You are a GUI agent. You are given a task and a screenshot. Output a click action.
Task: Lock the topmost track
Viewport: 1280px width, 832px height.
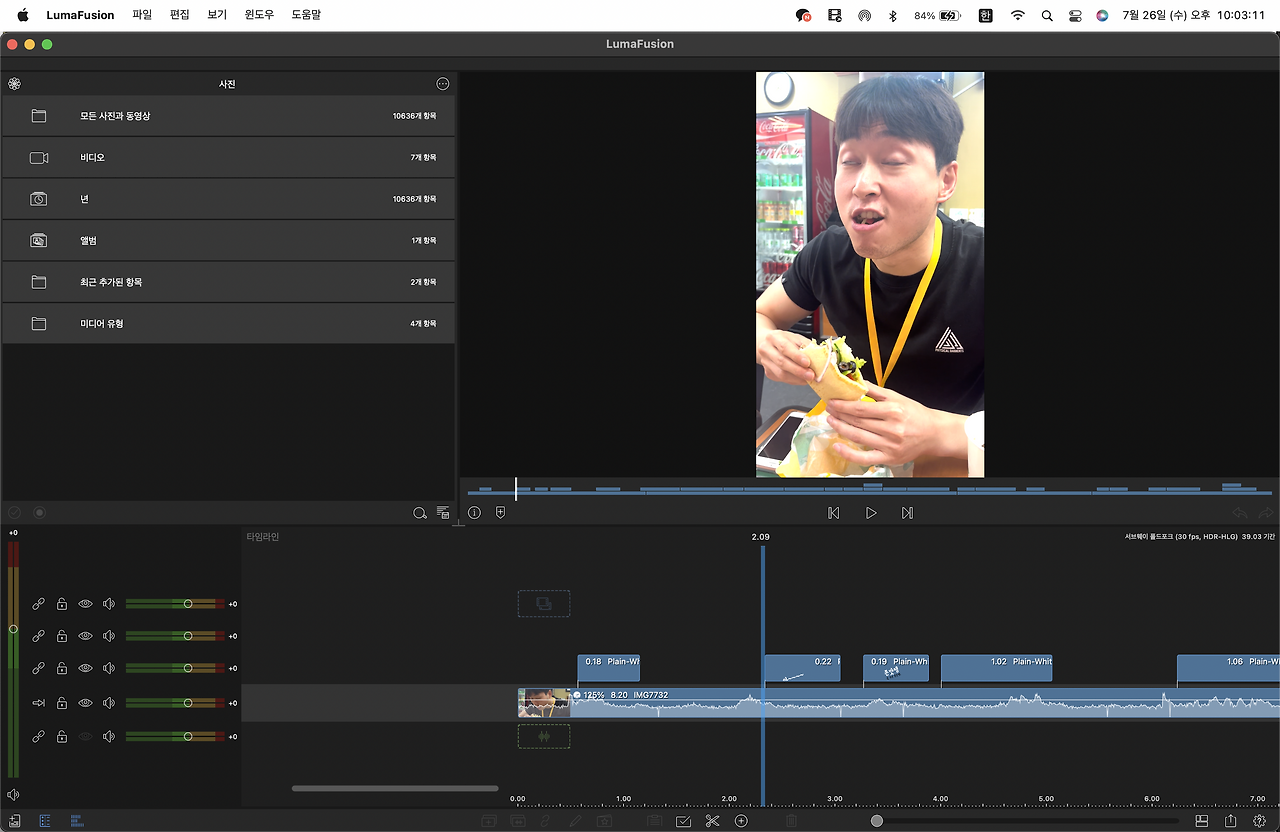coord(61,604)
